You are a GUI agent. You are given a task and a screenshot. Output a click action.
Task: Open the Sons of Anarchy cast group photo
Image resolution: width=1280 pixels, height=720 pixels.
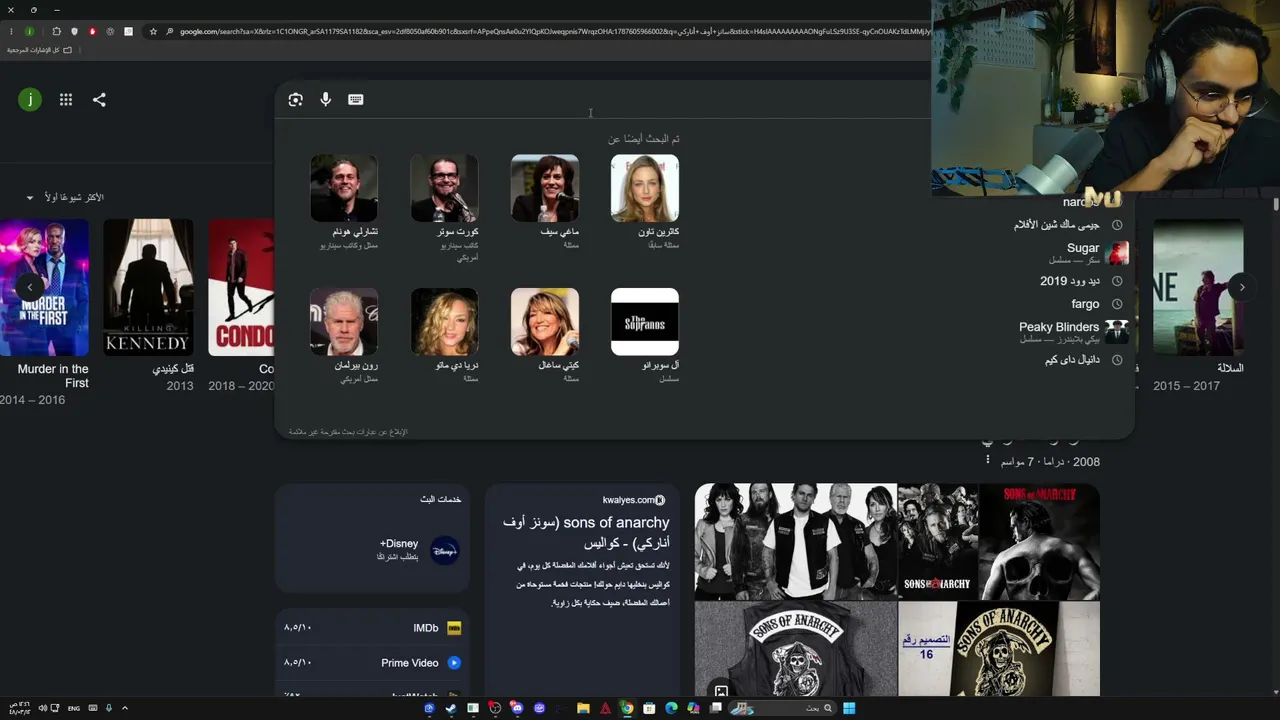click(x=796, y=542)
